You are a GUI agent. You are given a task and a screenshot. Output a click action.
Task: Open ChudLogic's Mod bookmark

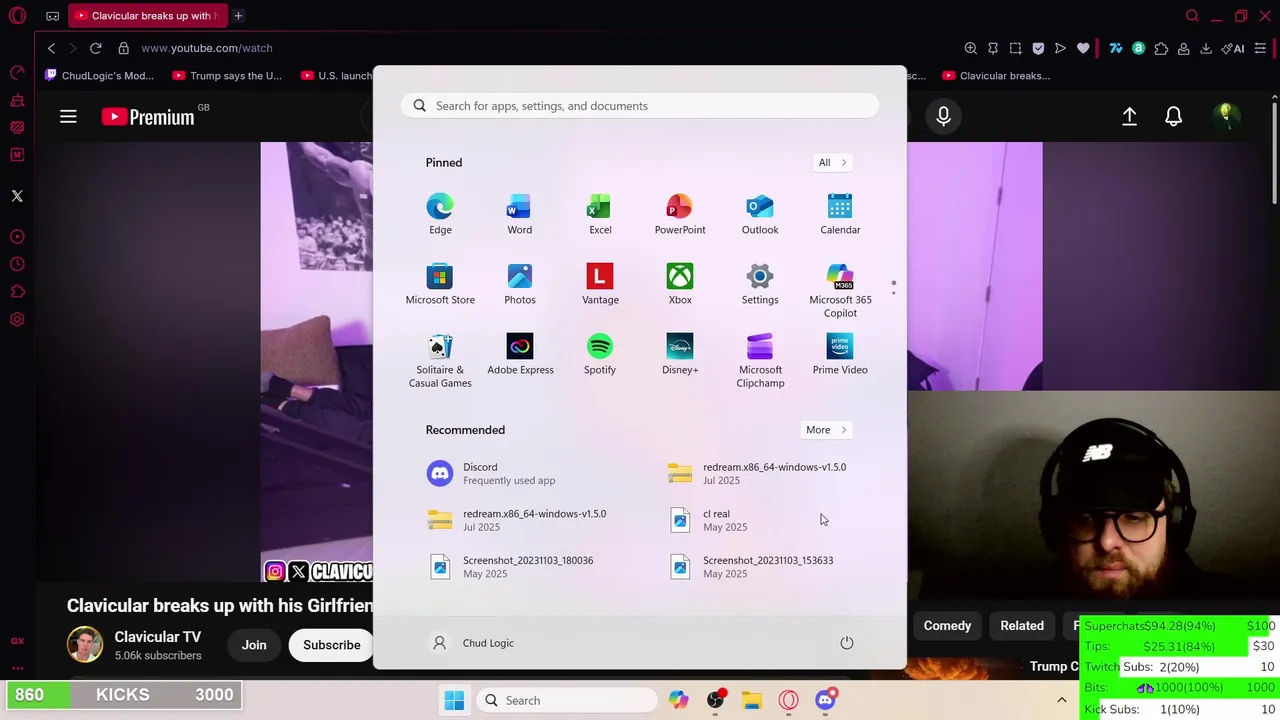[x=100, y=75]
